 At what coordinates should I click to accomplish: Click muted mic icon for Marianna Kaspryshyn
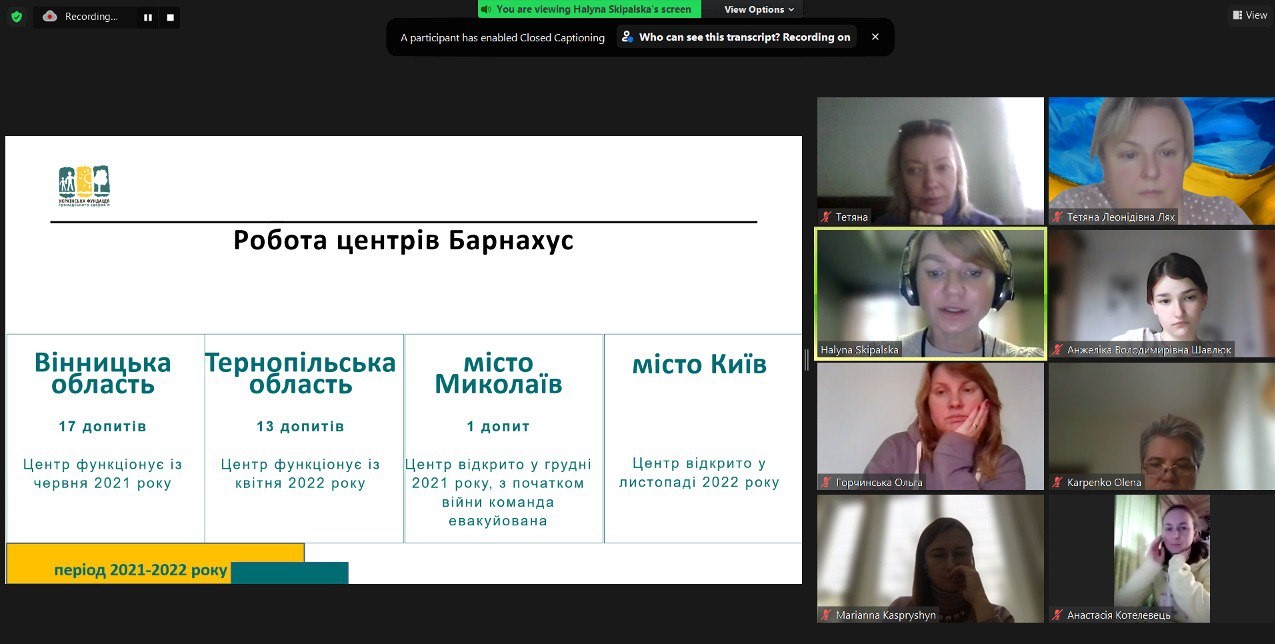(x=826, y=615)
